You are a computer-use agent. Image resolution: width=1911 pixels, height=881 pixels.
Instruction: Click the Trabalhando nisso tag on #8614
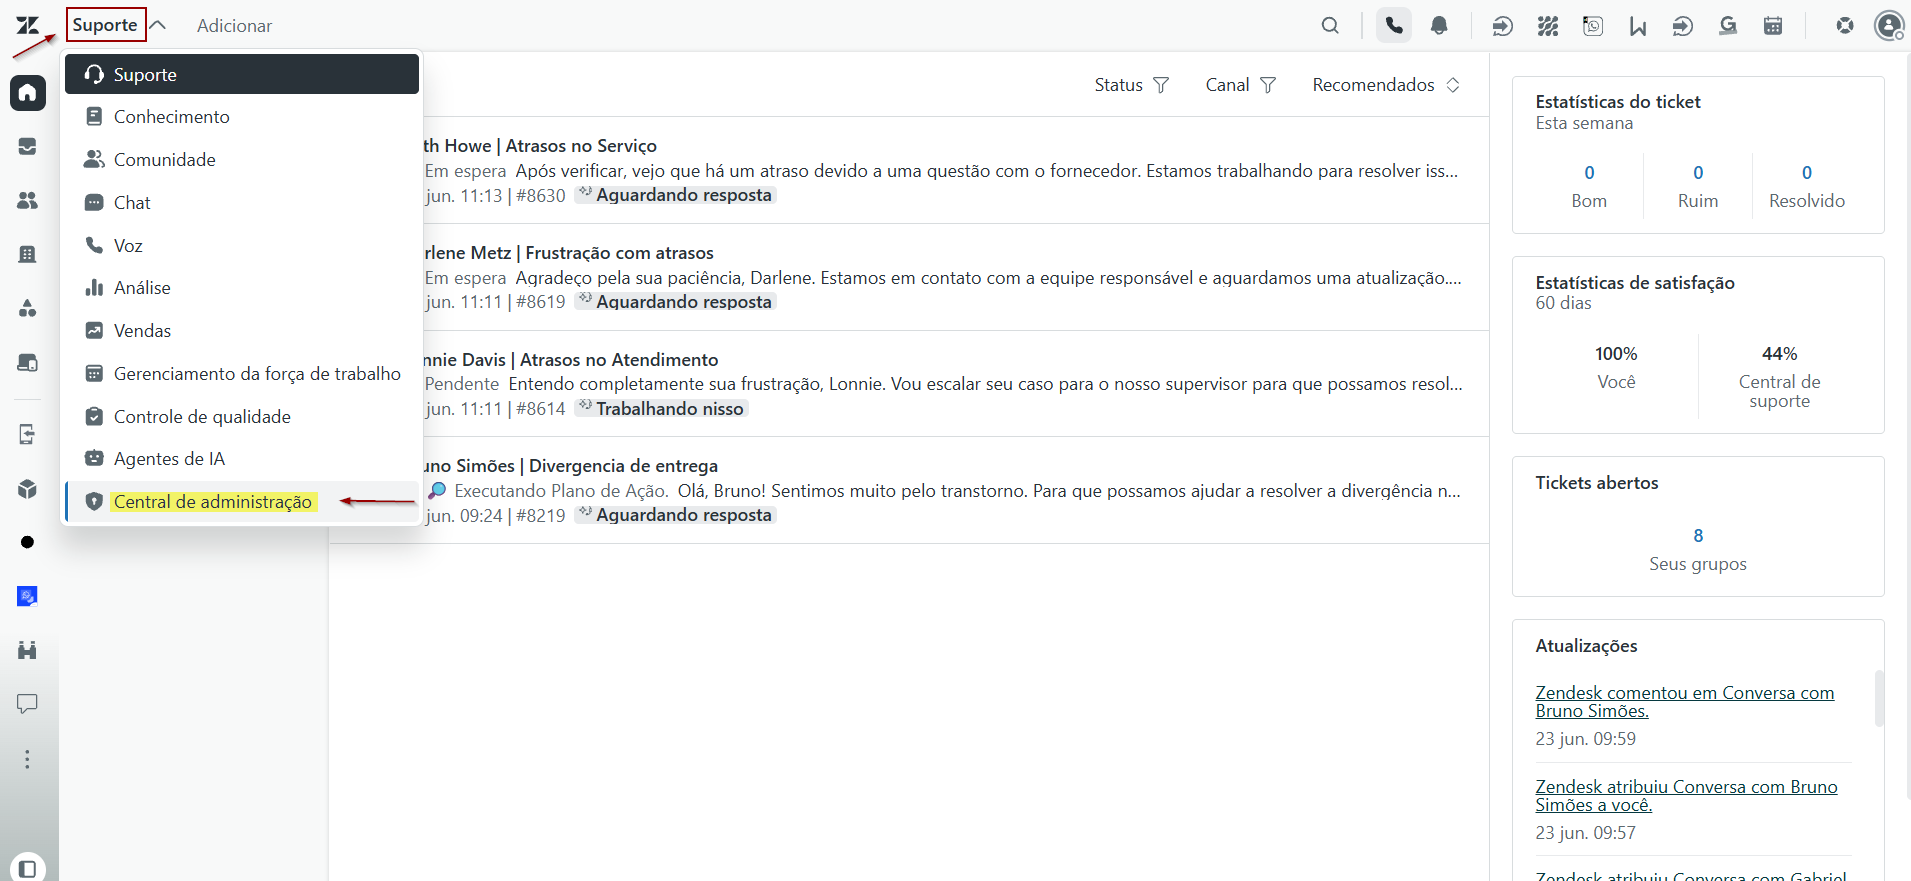point(661,409)
